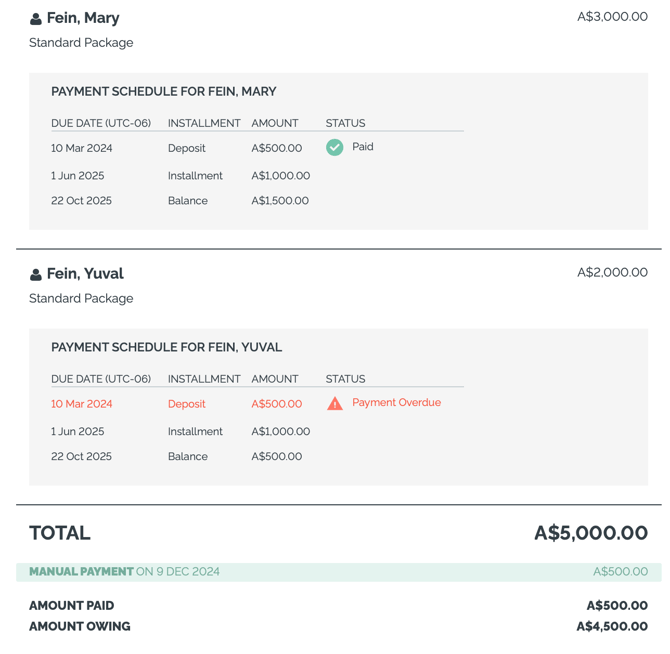Click the Due Date column header in Yuval's schedule
The height and width of the screenshot is (654, 670).
[101, 379]
